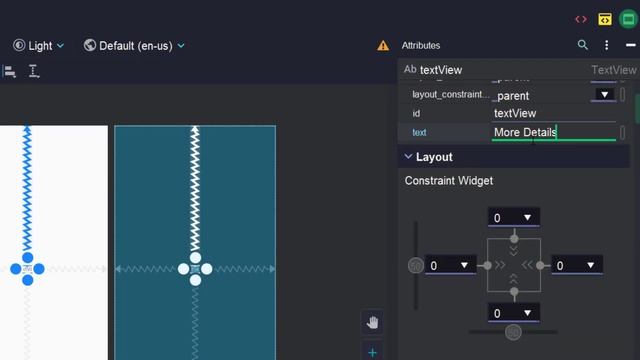
Task: Click the id field containing textView
Action: 553,113
